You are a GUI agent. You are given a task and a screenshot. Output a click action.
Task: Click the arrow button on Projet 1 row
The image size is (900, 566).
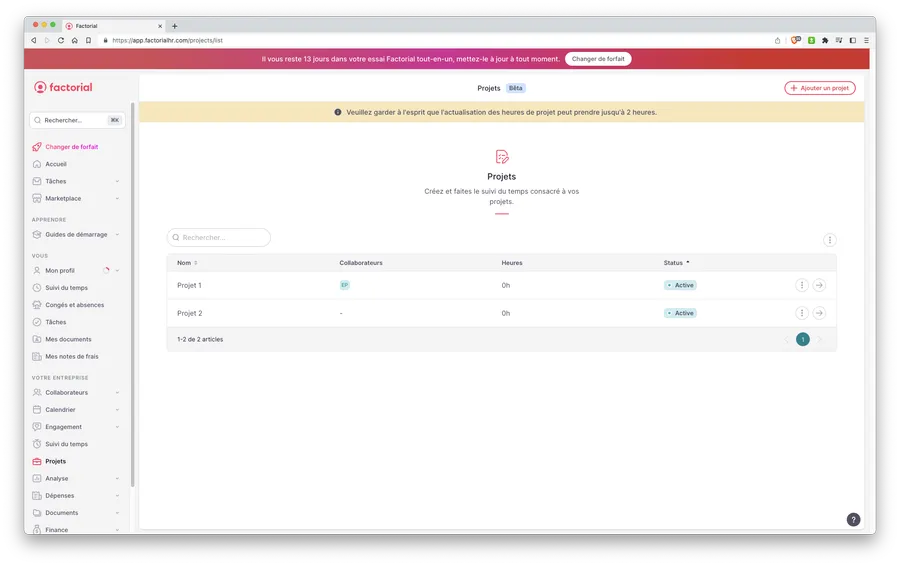pos(819,285)
